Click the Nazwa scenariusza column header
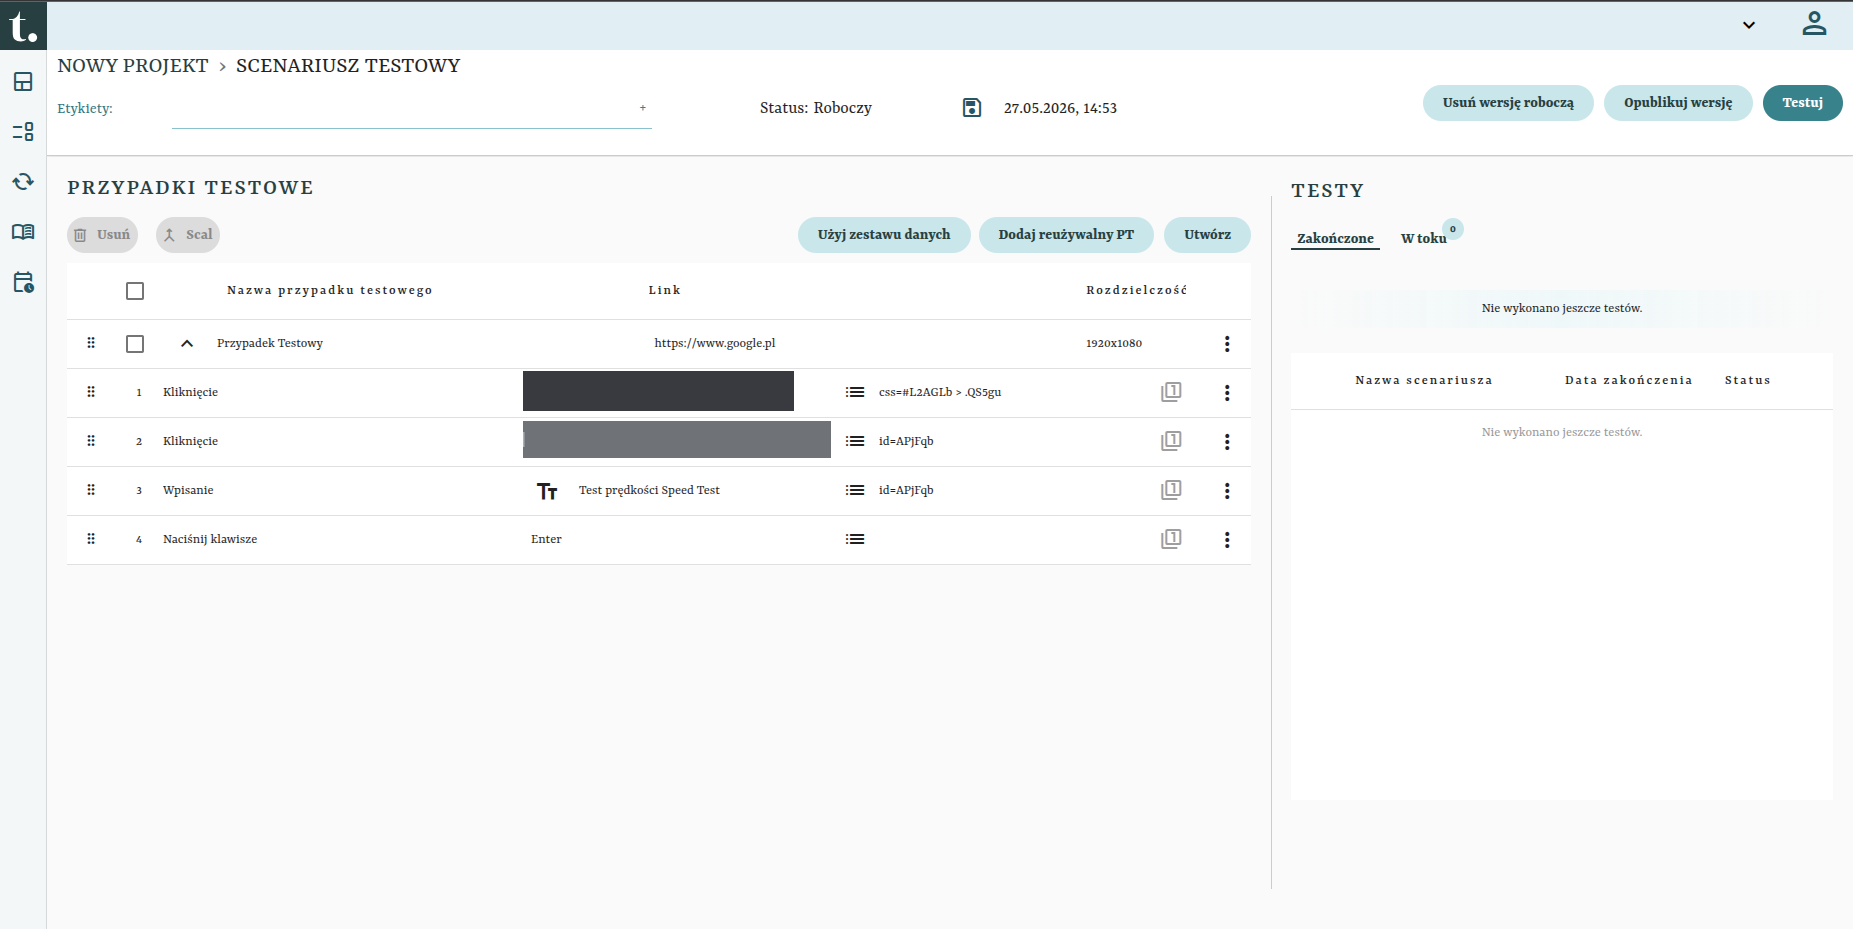This screenshot has height=929, width=1853. click(1424, 381)
